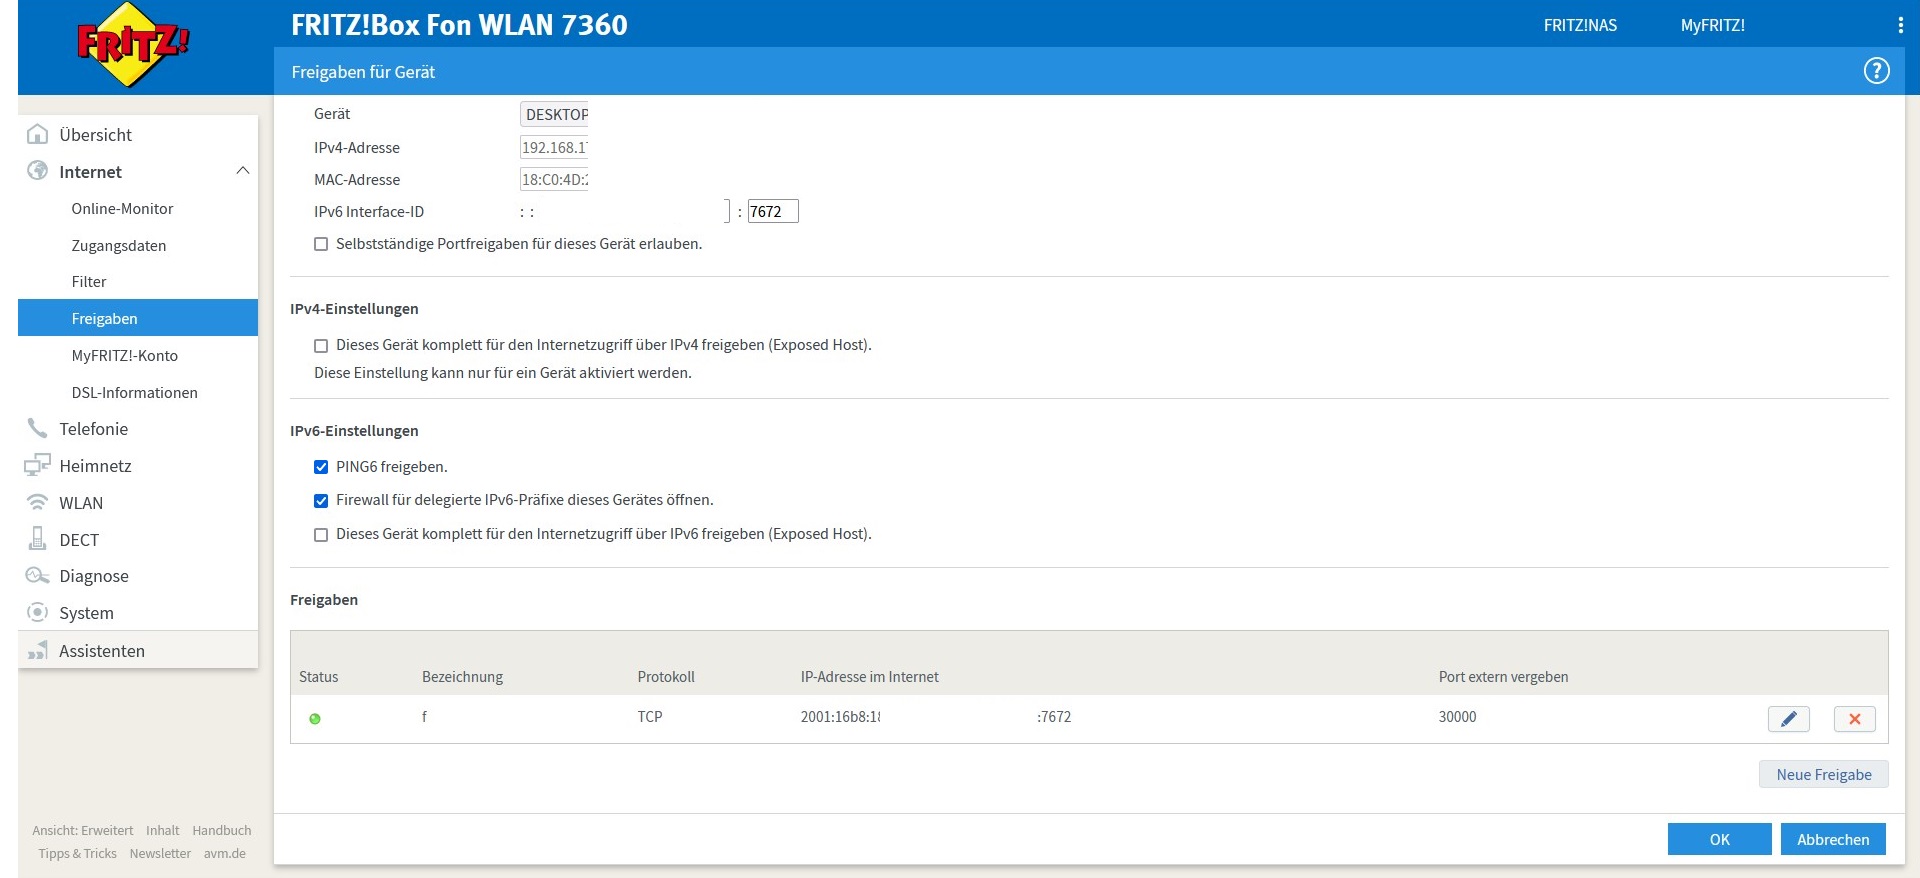Open Handbuch footer link
Viewport: 1920px width, 878px height.
(221, 830)
